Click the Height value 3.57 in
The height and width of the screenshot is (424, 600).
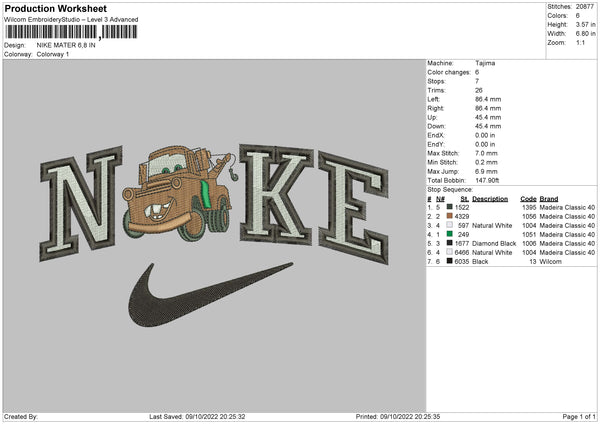point(585,24)
